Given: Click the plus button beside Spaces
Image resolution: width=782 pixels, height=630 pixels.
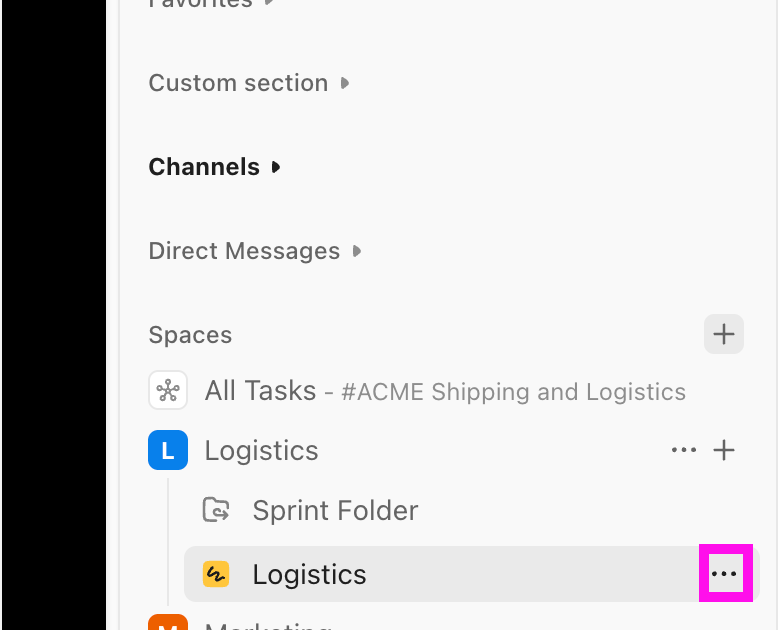Looking at the screenshot, I should tap(724, 334).
